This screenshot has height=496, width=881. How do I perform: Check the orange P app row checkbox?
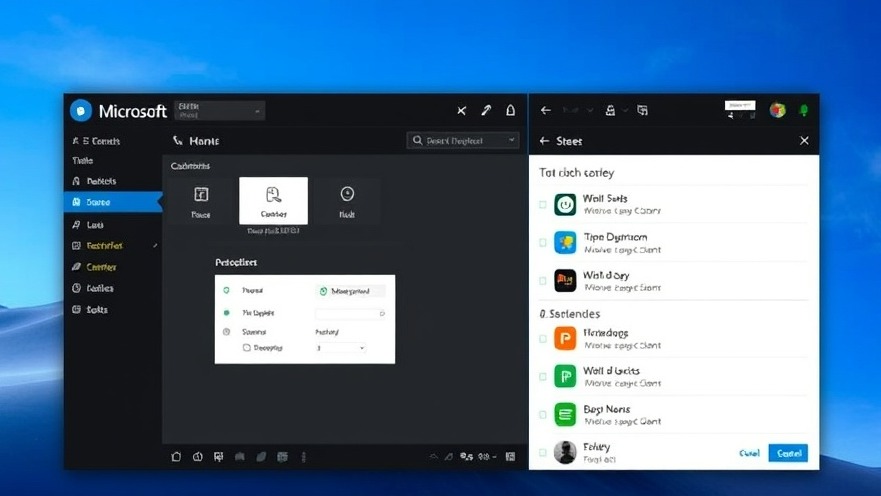coord(543,339)
